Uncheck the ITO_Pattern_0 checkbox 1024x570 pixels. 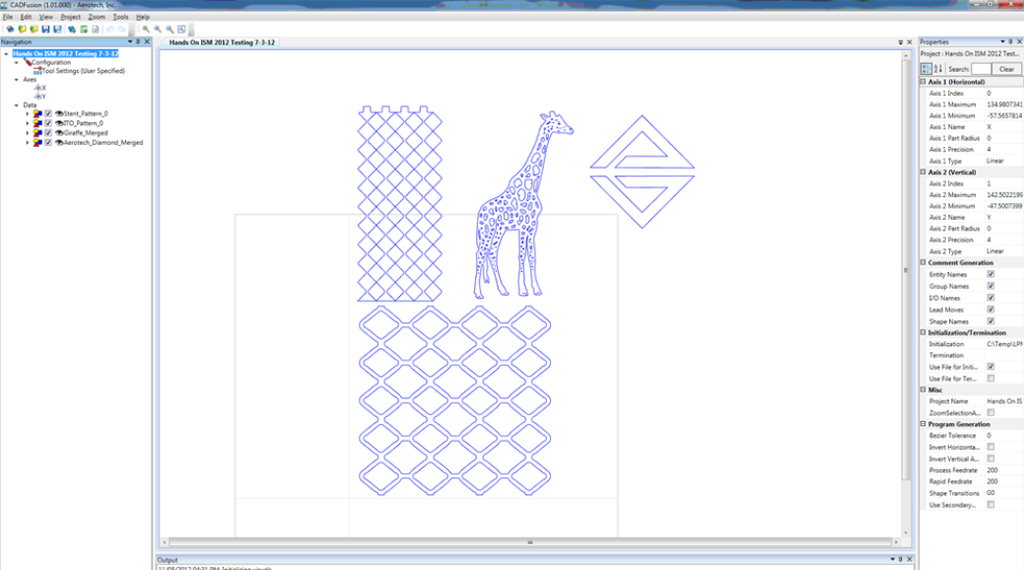[x=48, y=123]
